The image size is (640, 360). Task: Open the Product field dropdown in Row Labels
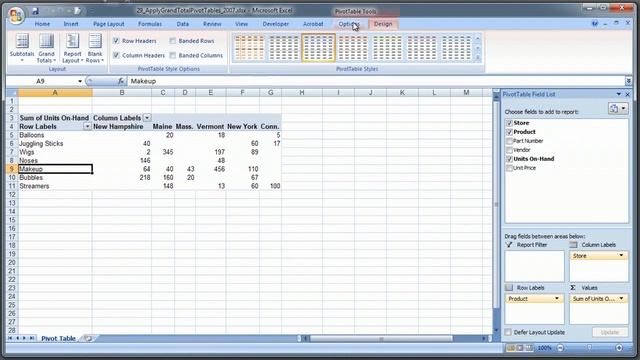pos(557,299)
